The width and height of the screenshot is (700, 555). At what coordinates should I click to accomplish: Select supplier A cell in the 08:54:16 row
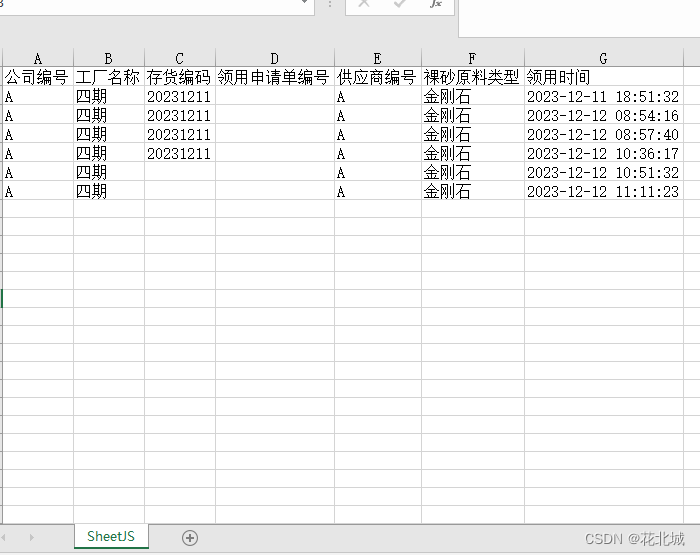pos(378,115)
